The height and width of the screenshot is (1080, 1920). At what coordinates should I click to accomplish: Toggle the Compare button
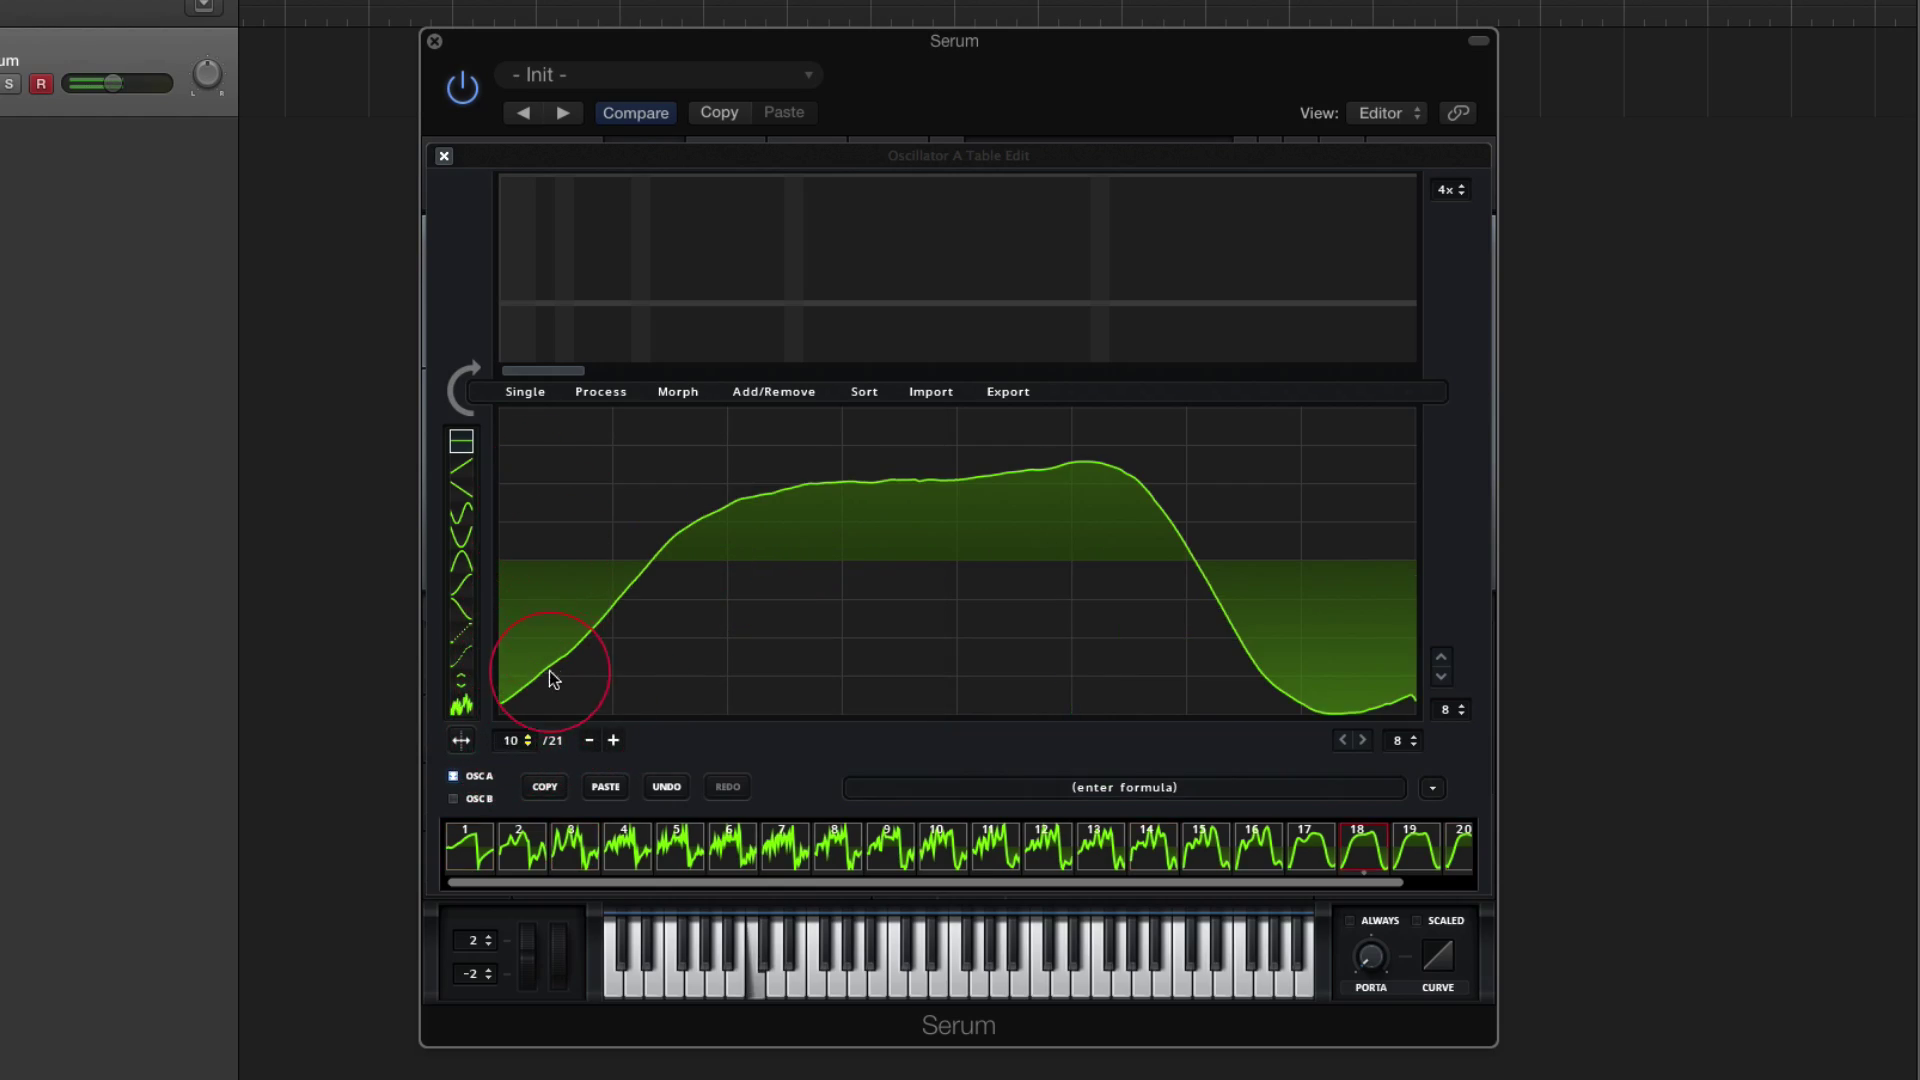click(x=636, y=113)
